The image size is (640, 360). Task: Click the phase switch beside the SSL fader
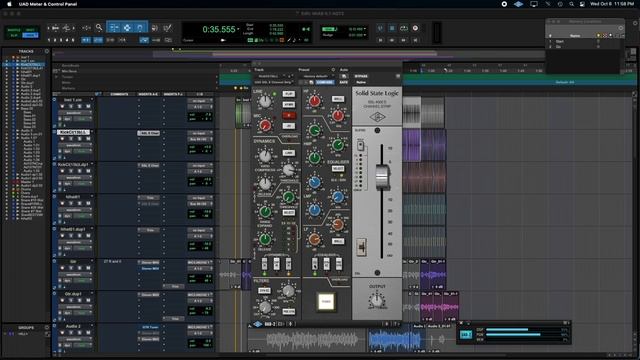click(361, 247)
